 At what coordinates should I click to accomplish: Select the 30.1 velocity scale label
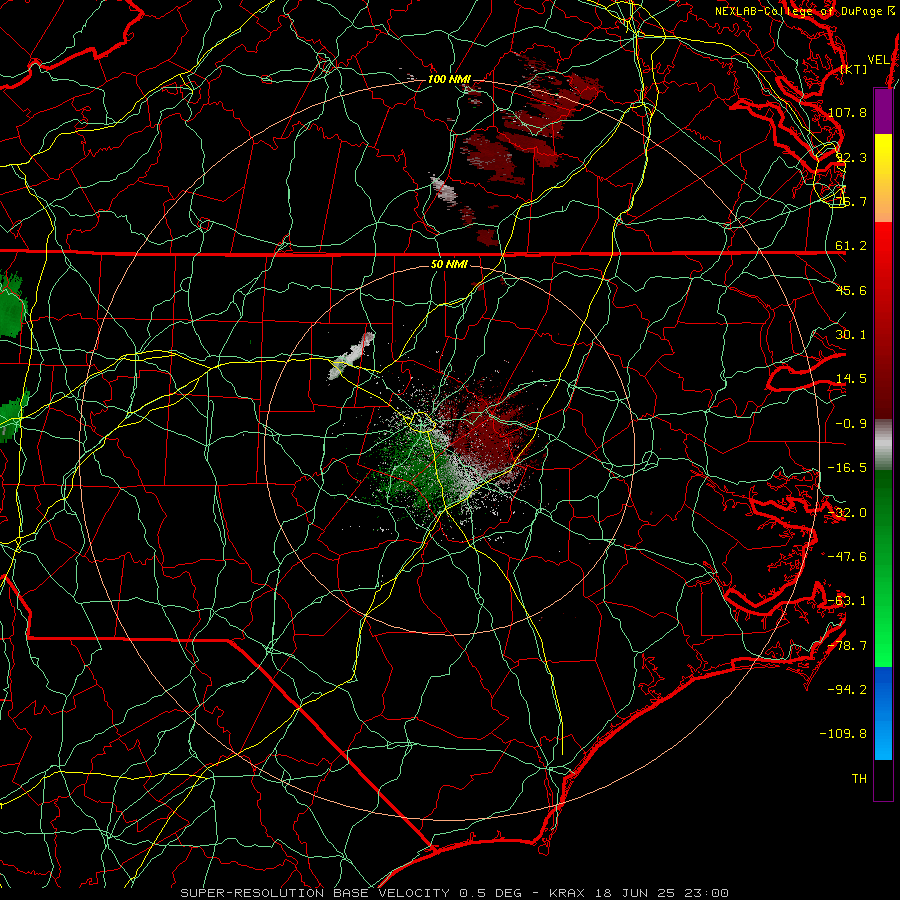851,335
